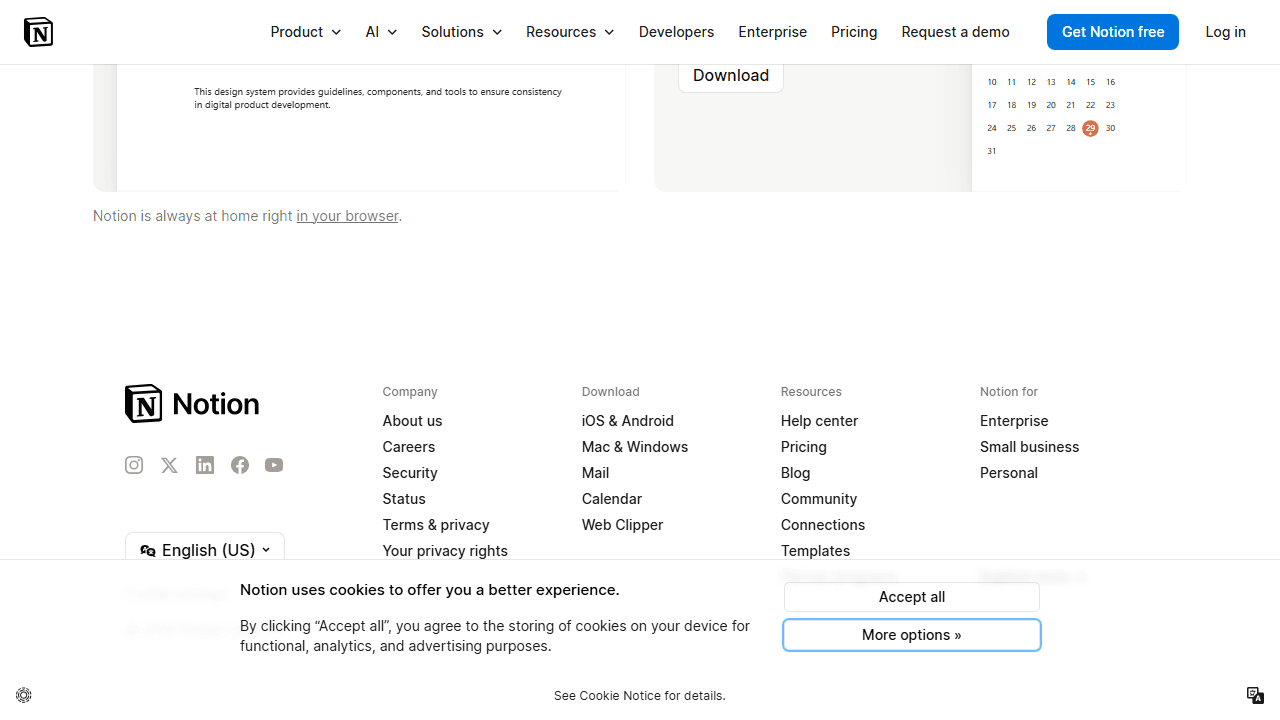Open the Small business link
This screenshot has height=720, width=1280.
click(1030, 447)
